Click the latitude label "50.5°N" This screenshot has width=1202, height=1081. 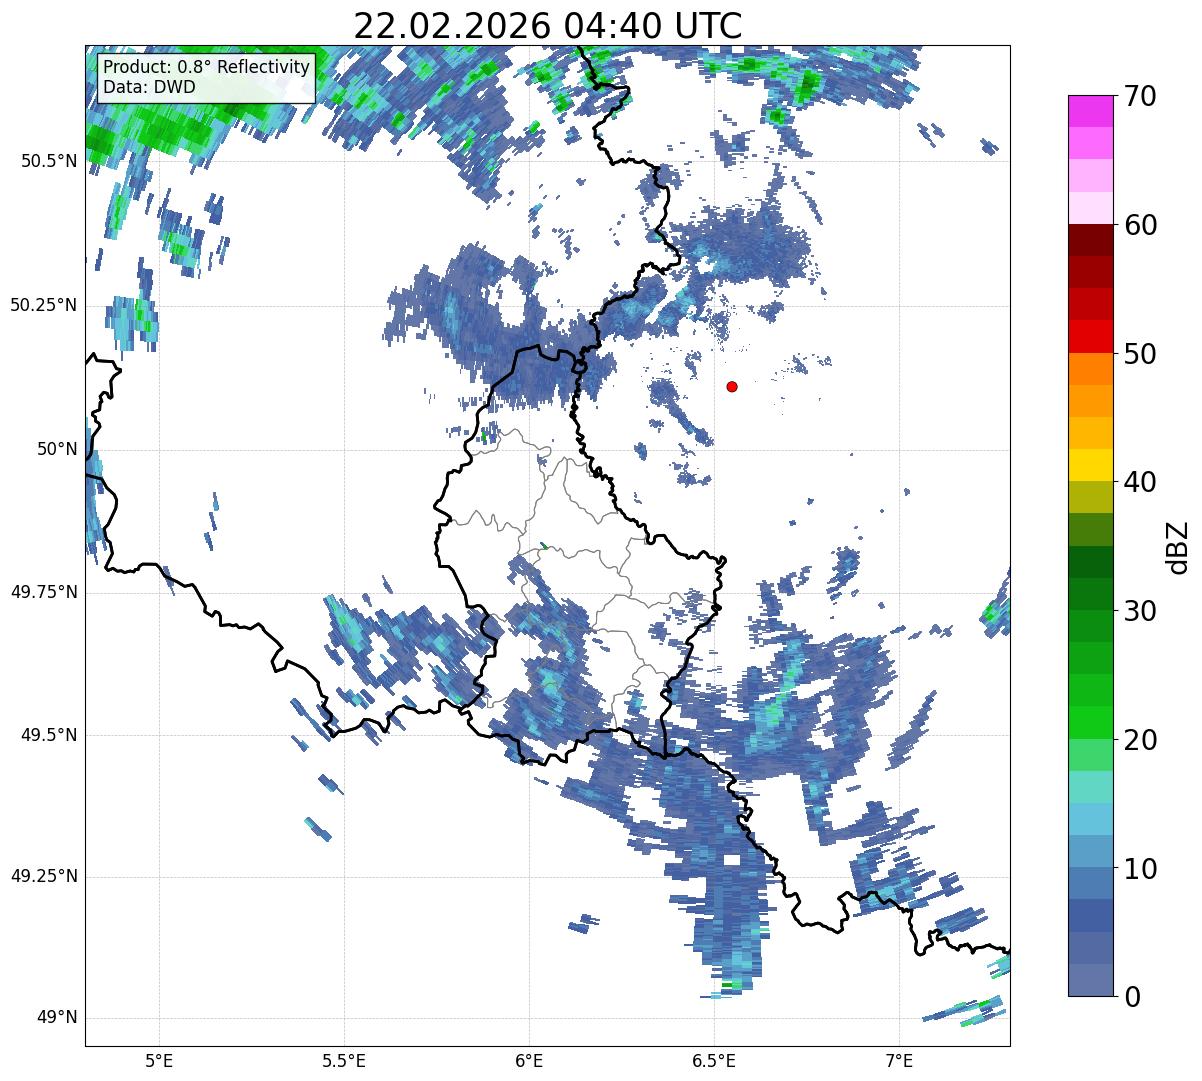pos(48,161)
